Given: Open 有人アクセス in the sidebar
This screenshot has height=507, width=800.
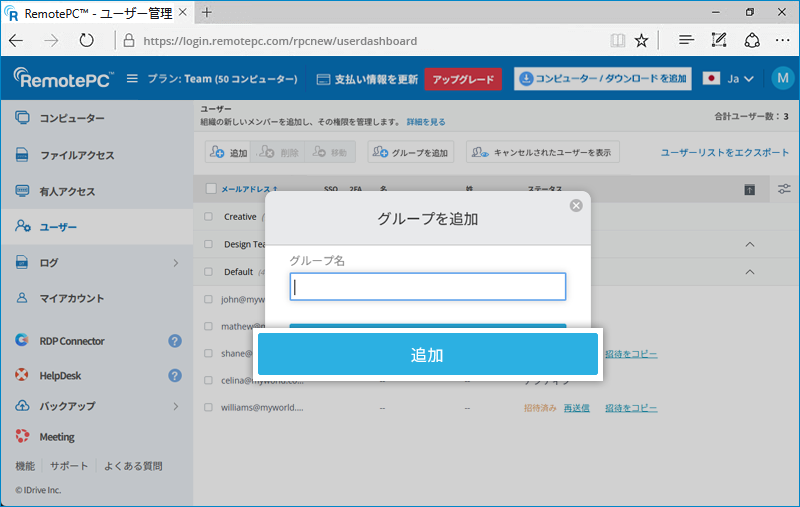Looking at the screenshot, I should click(67, 191).
